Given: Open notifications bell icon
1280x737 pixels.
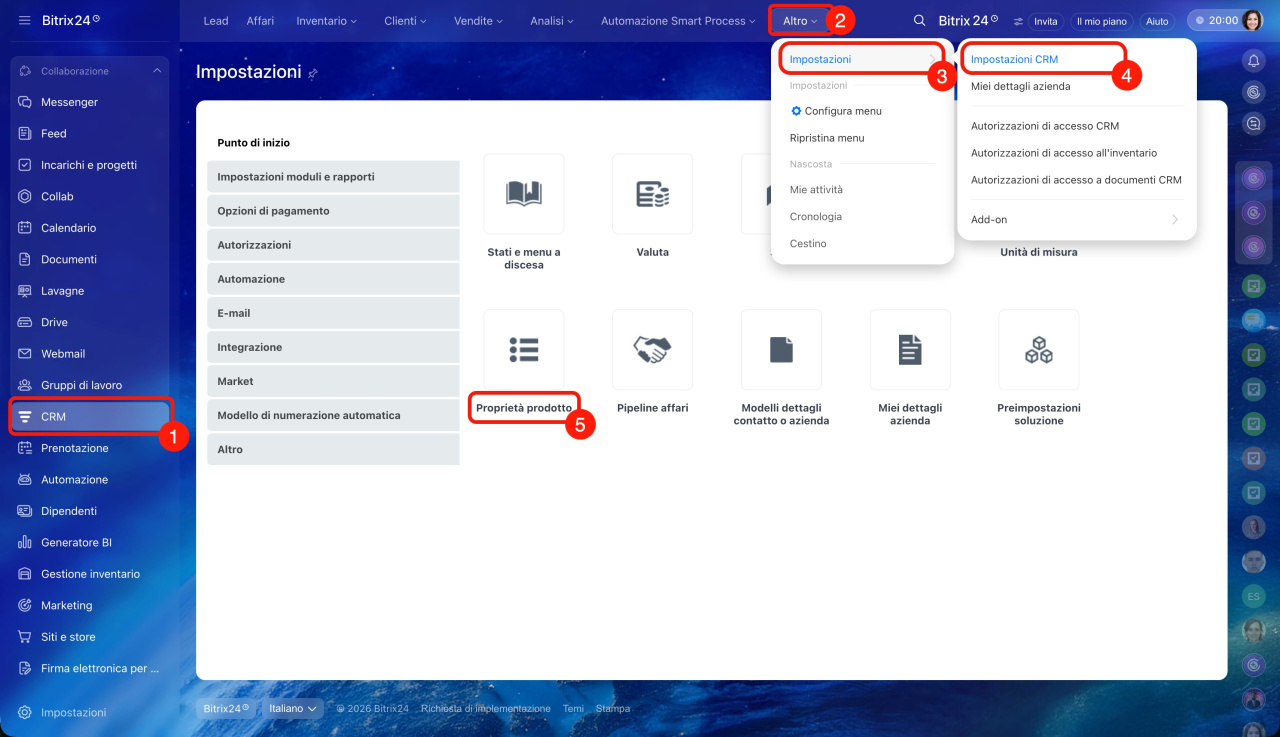Looking at the screenshot, I should (x=1253, y=61).
